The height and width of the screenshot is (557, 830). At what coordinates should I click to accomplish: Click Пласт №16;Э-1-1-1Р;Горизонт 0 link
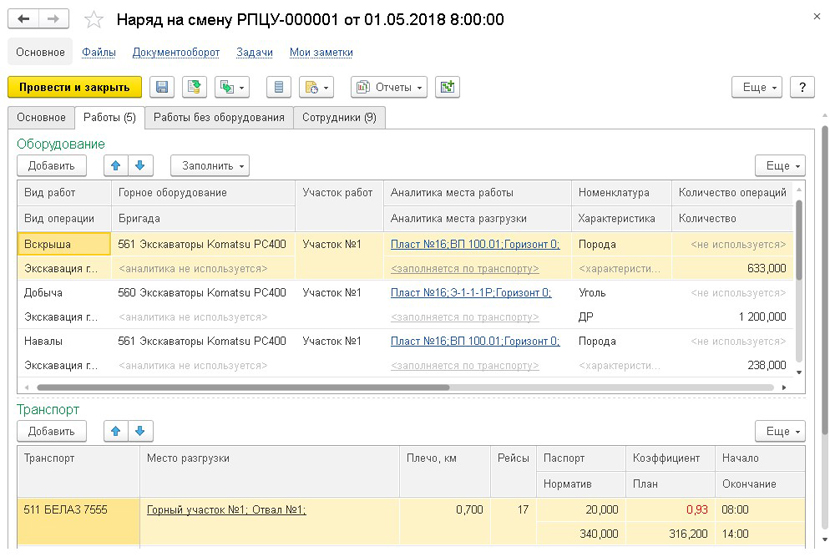[470, 293]
